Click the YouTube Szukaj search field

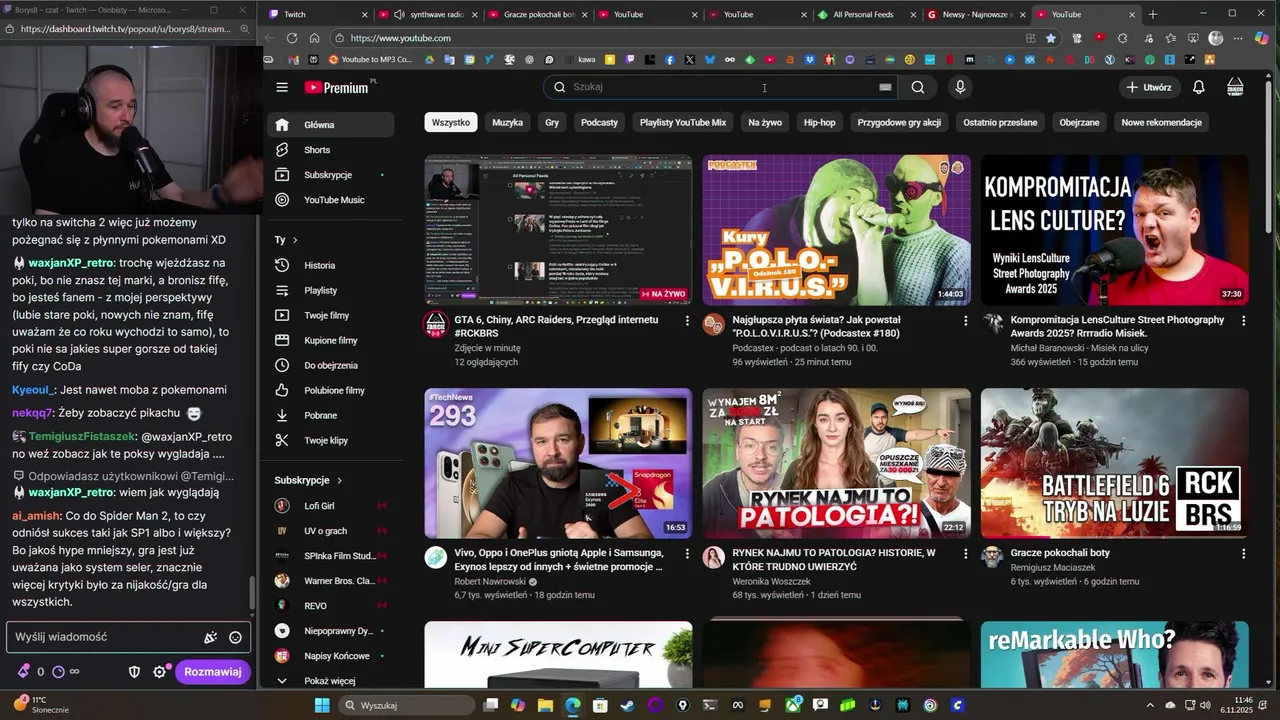720,87
